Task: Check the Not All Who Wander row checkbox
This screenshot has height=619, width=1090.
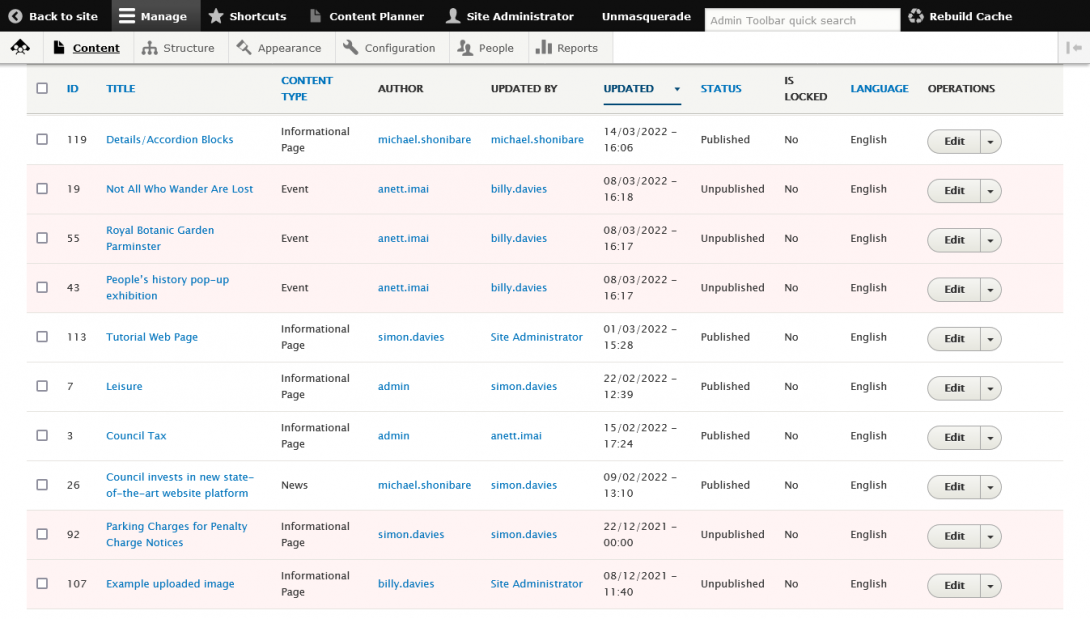Action: (42, 188)
